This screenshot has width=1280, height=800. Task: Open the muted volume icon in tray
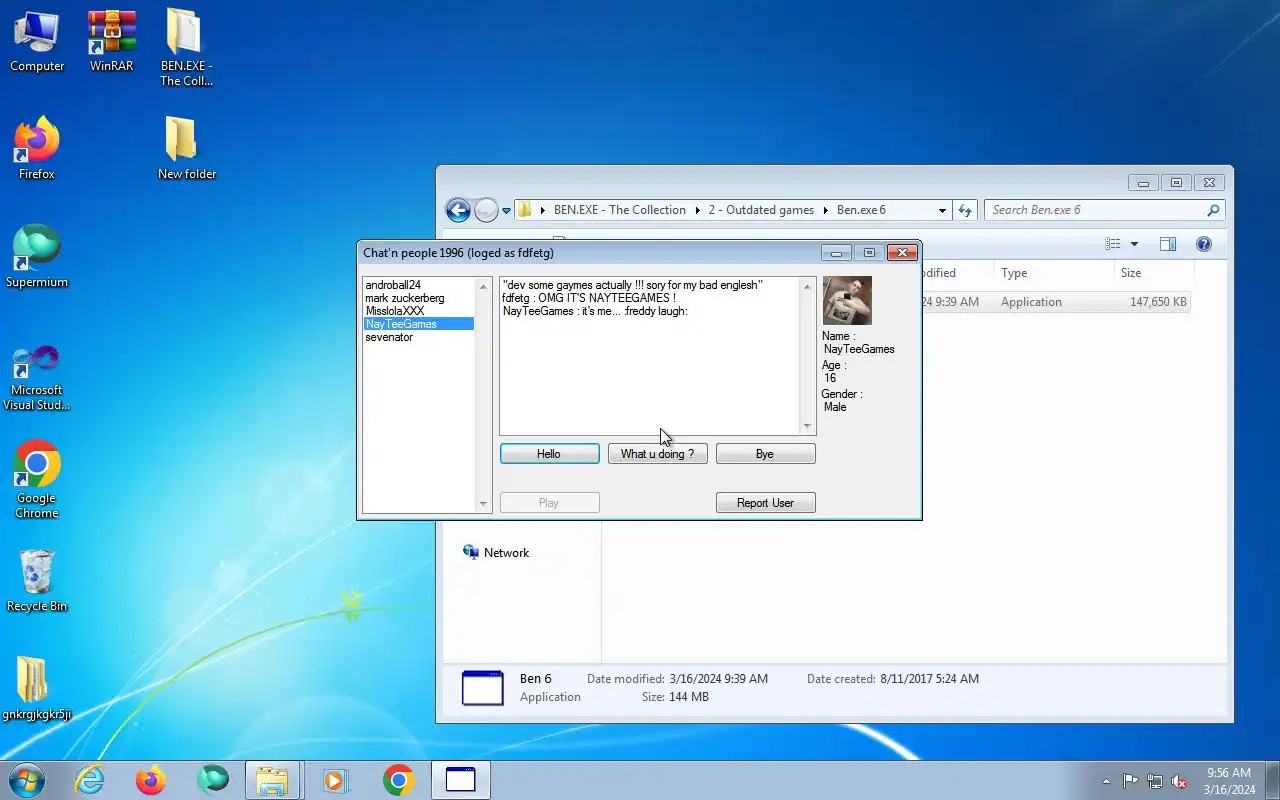pyautogui.click(x=1180, y=781)
